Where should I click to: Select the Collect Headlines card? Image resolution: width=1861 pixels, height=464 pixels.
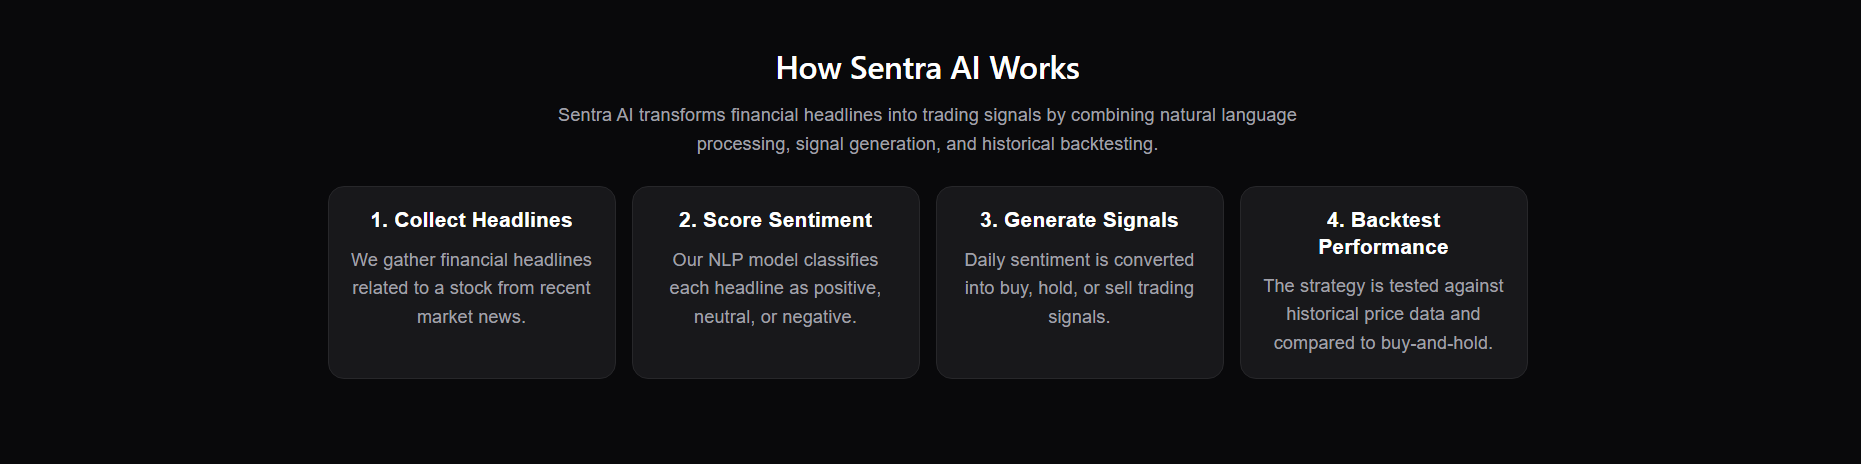coord(472,282)
